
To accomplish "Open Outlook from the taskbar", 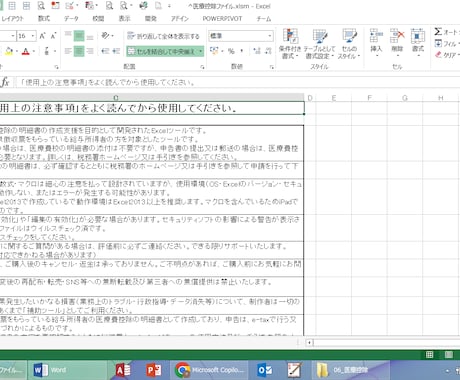I will pos(265,370).
